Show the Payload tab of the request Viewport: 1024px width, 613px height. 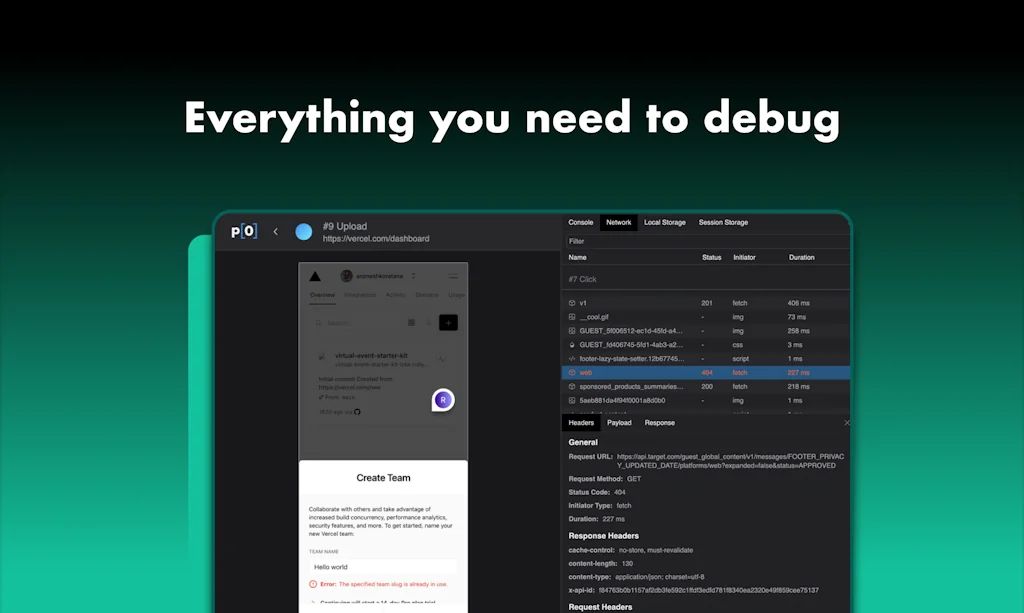[x=619, y=423]
